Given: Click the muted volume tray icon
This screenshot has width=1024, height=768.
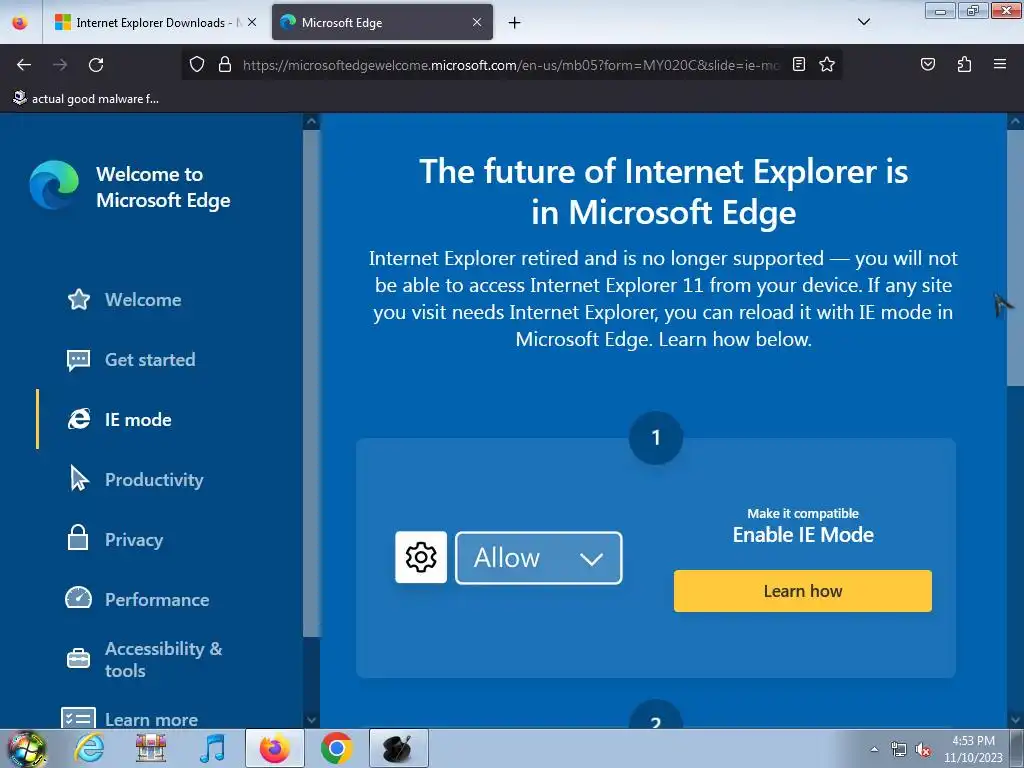Looking at the screenshot, I should [x=923, y=750].
